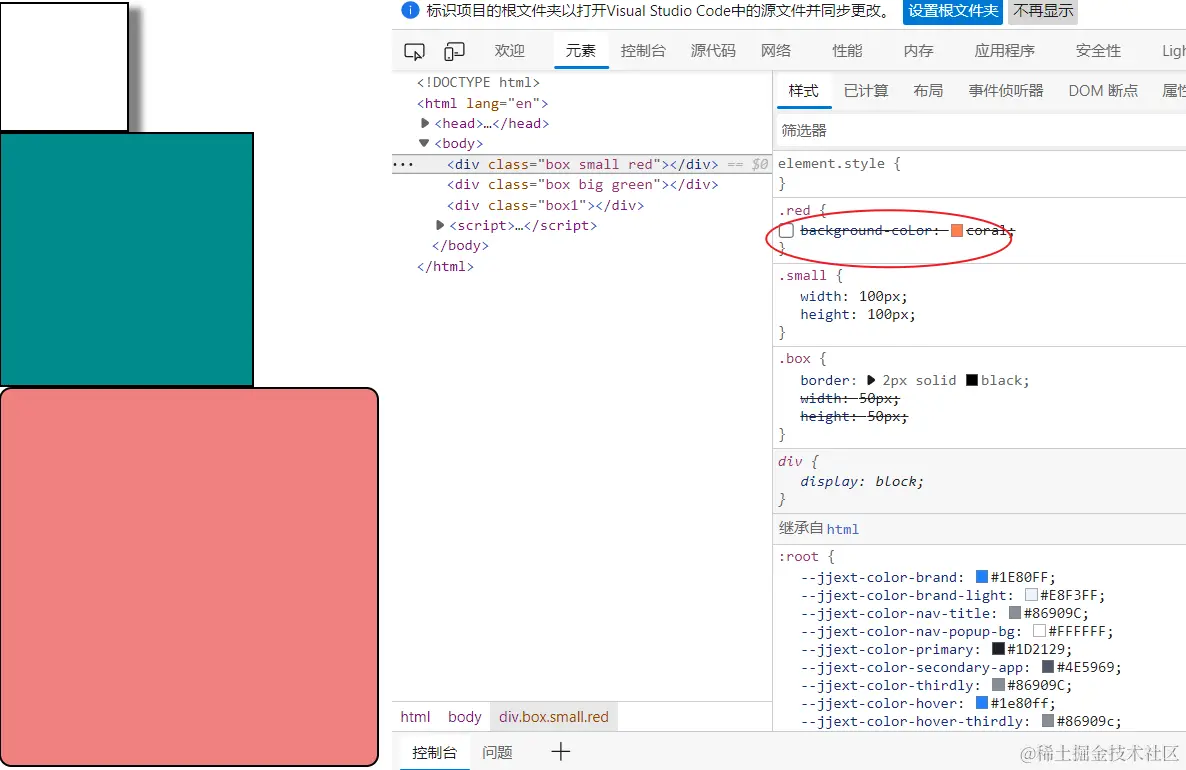The width and height of the screenshot is (1186, 770).
Task: Focus the 筛选器 filter input field
Action: point(982,131)
